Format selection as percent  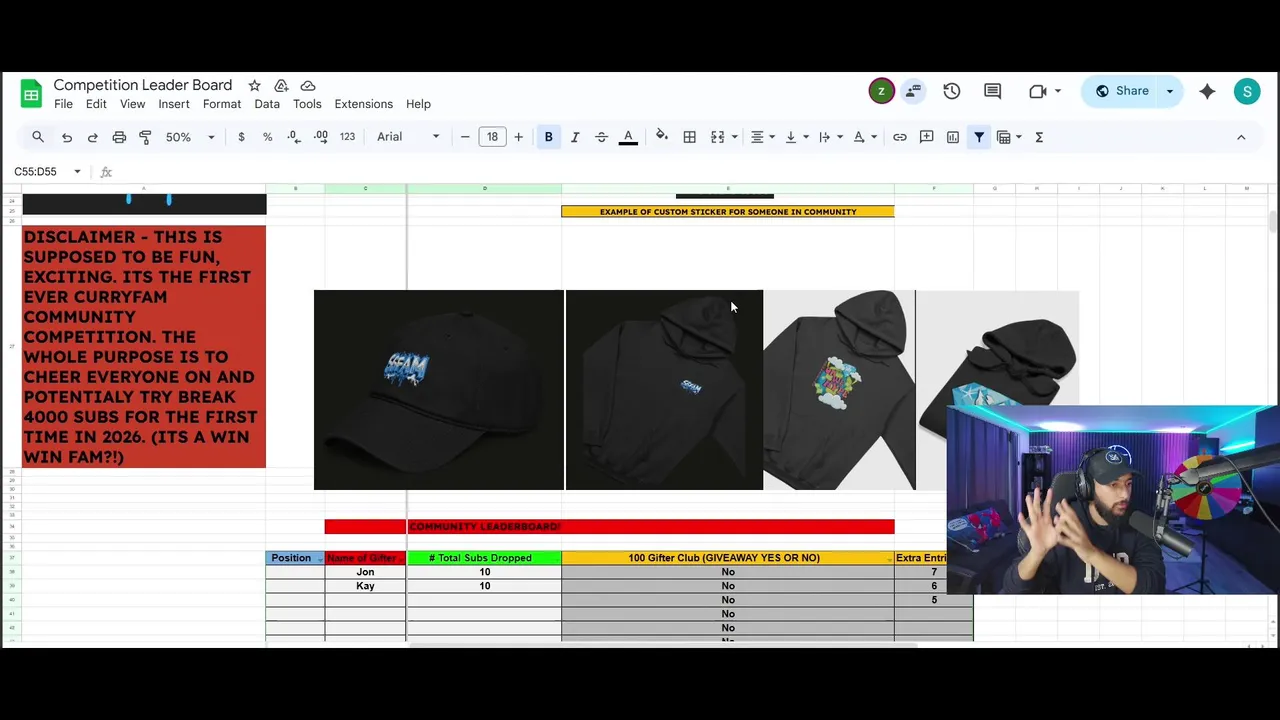point(267,137)
